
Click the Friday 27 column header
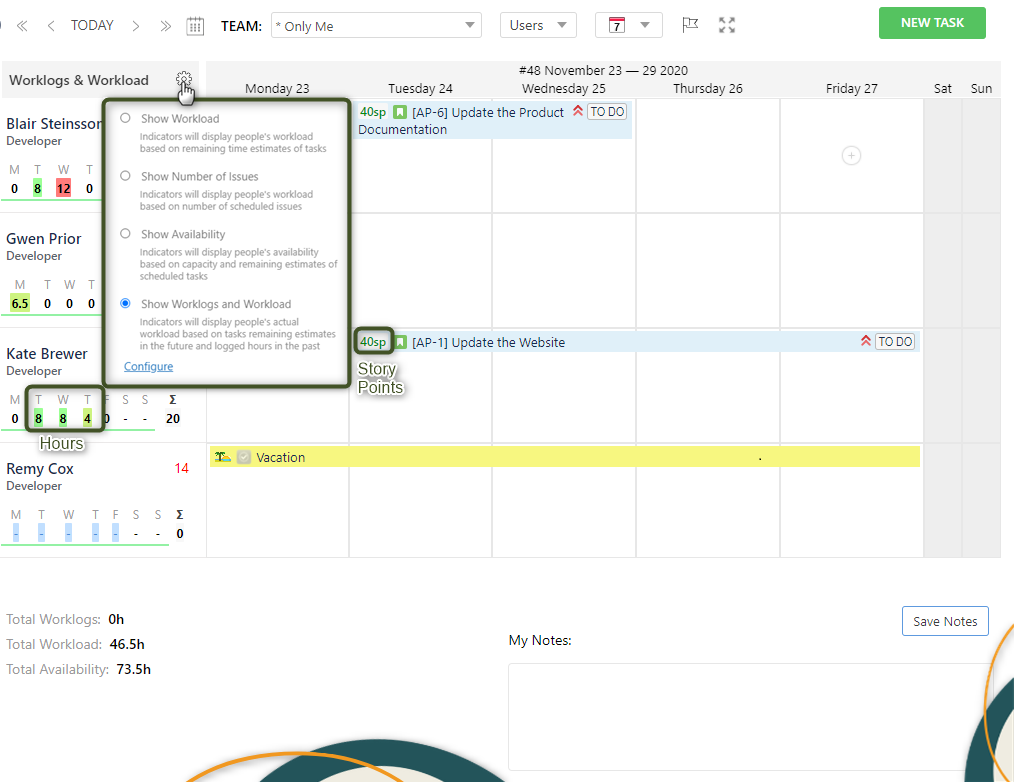click(851, 89)
